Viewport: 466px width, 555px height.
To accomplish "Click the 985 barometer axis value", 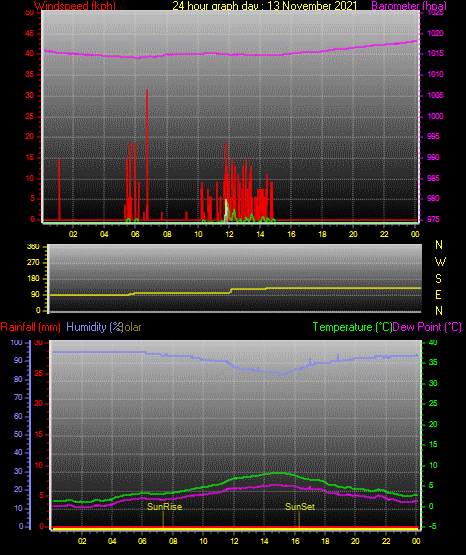I will [x=433, y=178].
